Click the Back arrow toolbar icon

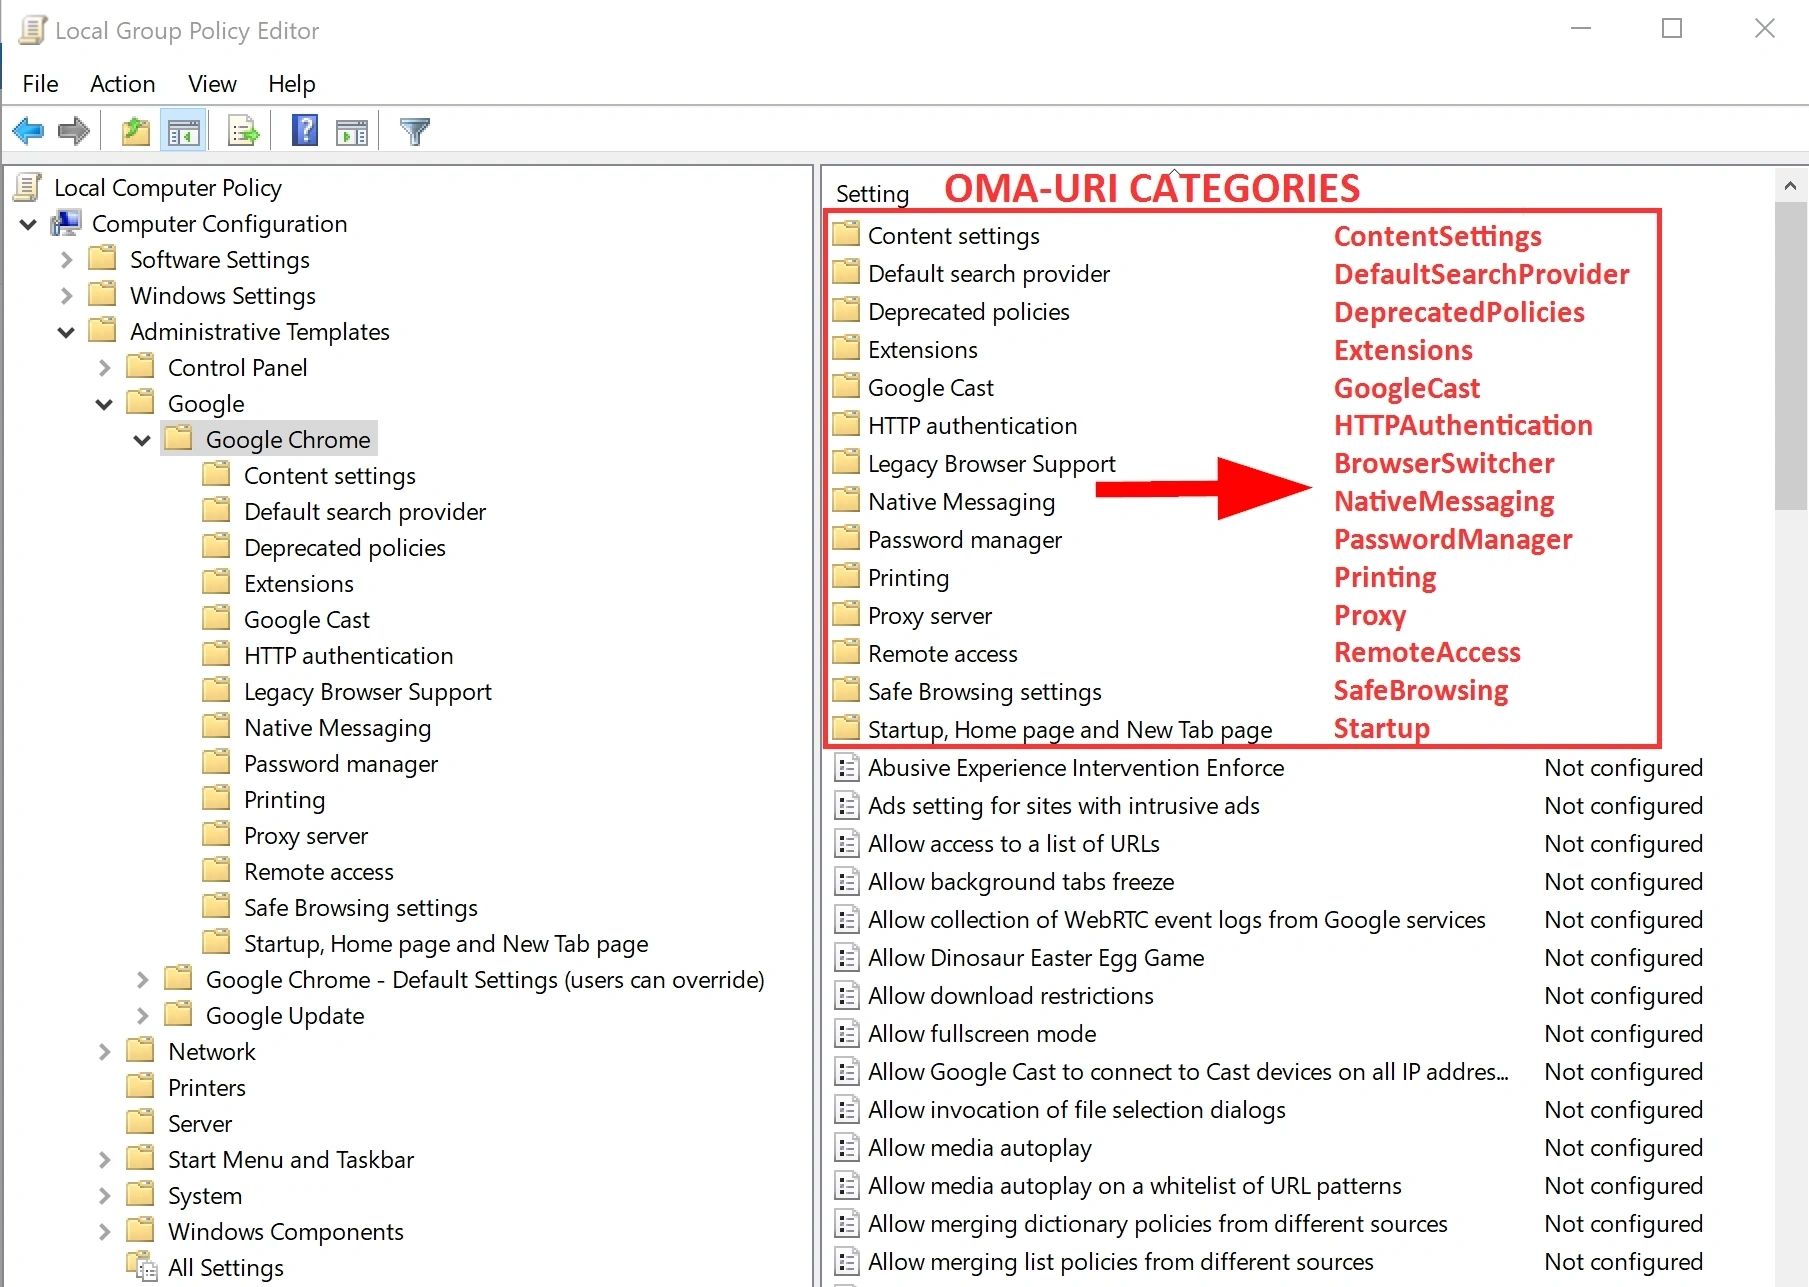28,131
